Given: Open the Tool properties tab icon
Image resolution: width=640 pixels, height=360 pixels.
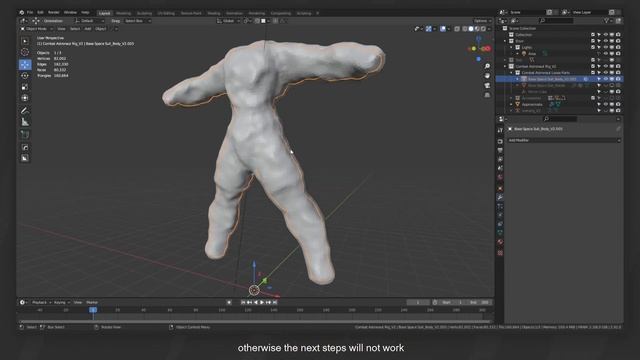Looking at the screenshot, I should click(x=500, y=130).
